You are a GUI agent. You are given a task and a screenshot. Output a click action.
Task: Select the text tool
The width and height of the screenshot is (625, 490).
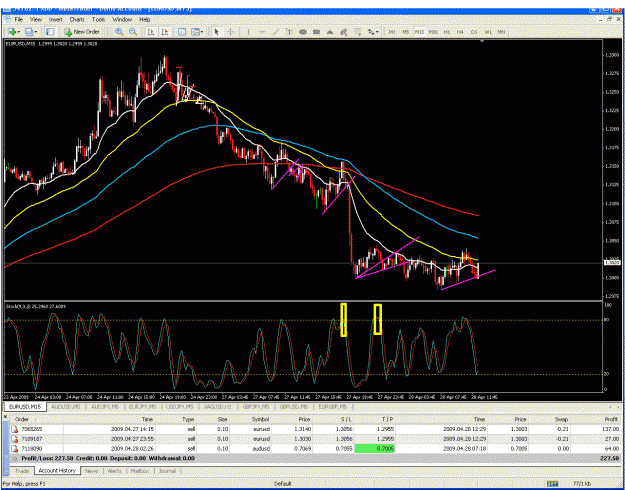289,32
